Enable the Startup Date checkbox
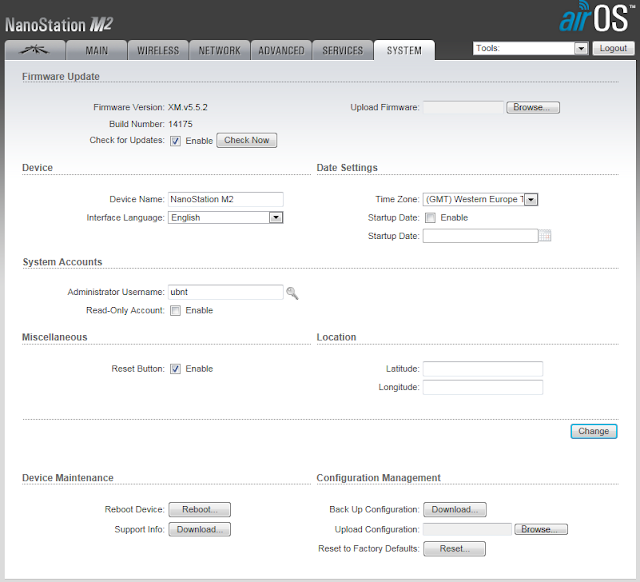The width and height of the screenshot is (640, 582). coord(430,218)
